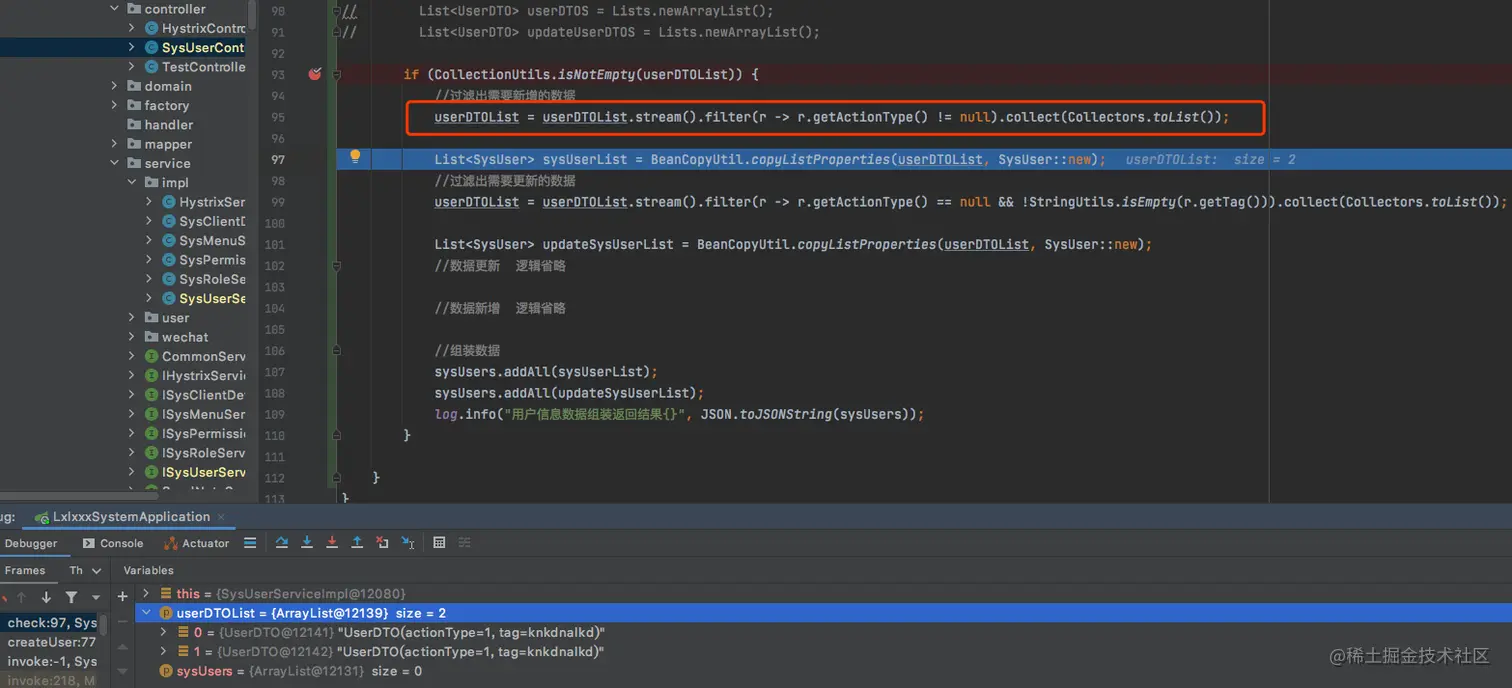Image resolution: width=1512 pixels, height=688 pixels.
Task: Select the sysUsers variable row
Action: coord(823,671)
